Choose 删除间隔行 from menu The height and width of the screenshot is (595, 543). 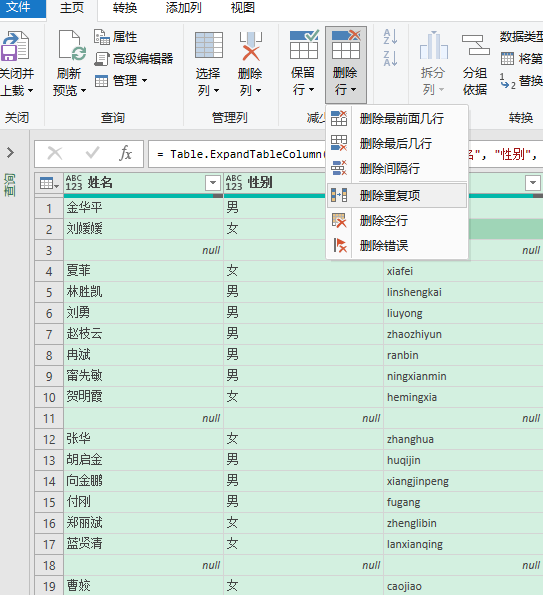(397, 168)
